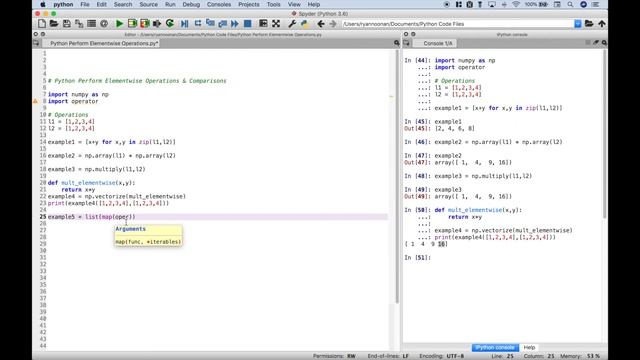
Task: Step into function in debugger
Action: point(210,24)
